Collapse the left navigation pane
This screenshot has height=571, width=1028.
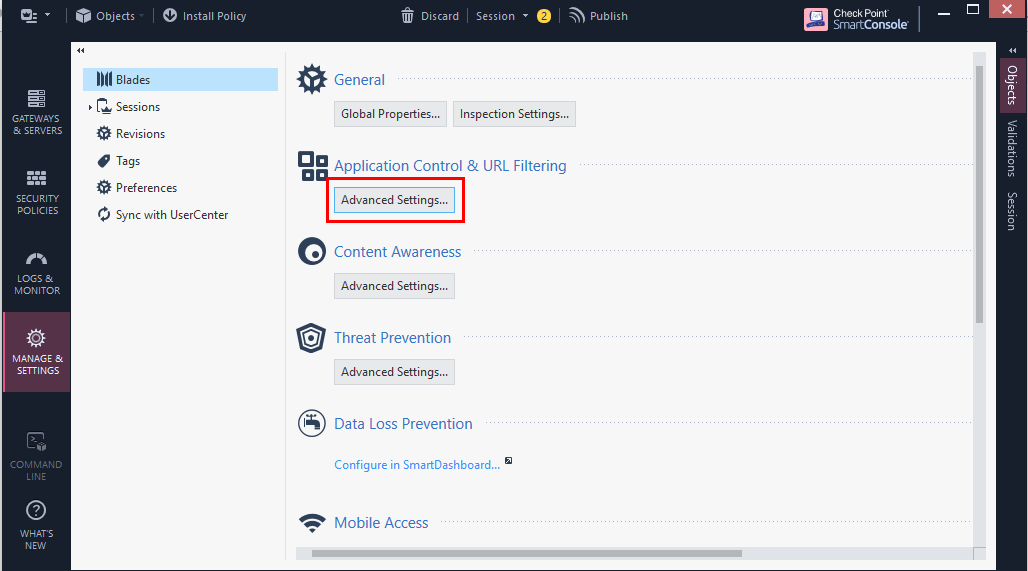[81, 50]
